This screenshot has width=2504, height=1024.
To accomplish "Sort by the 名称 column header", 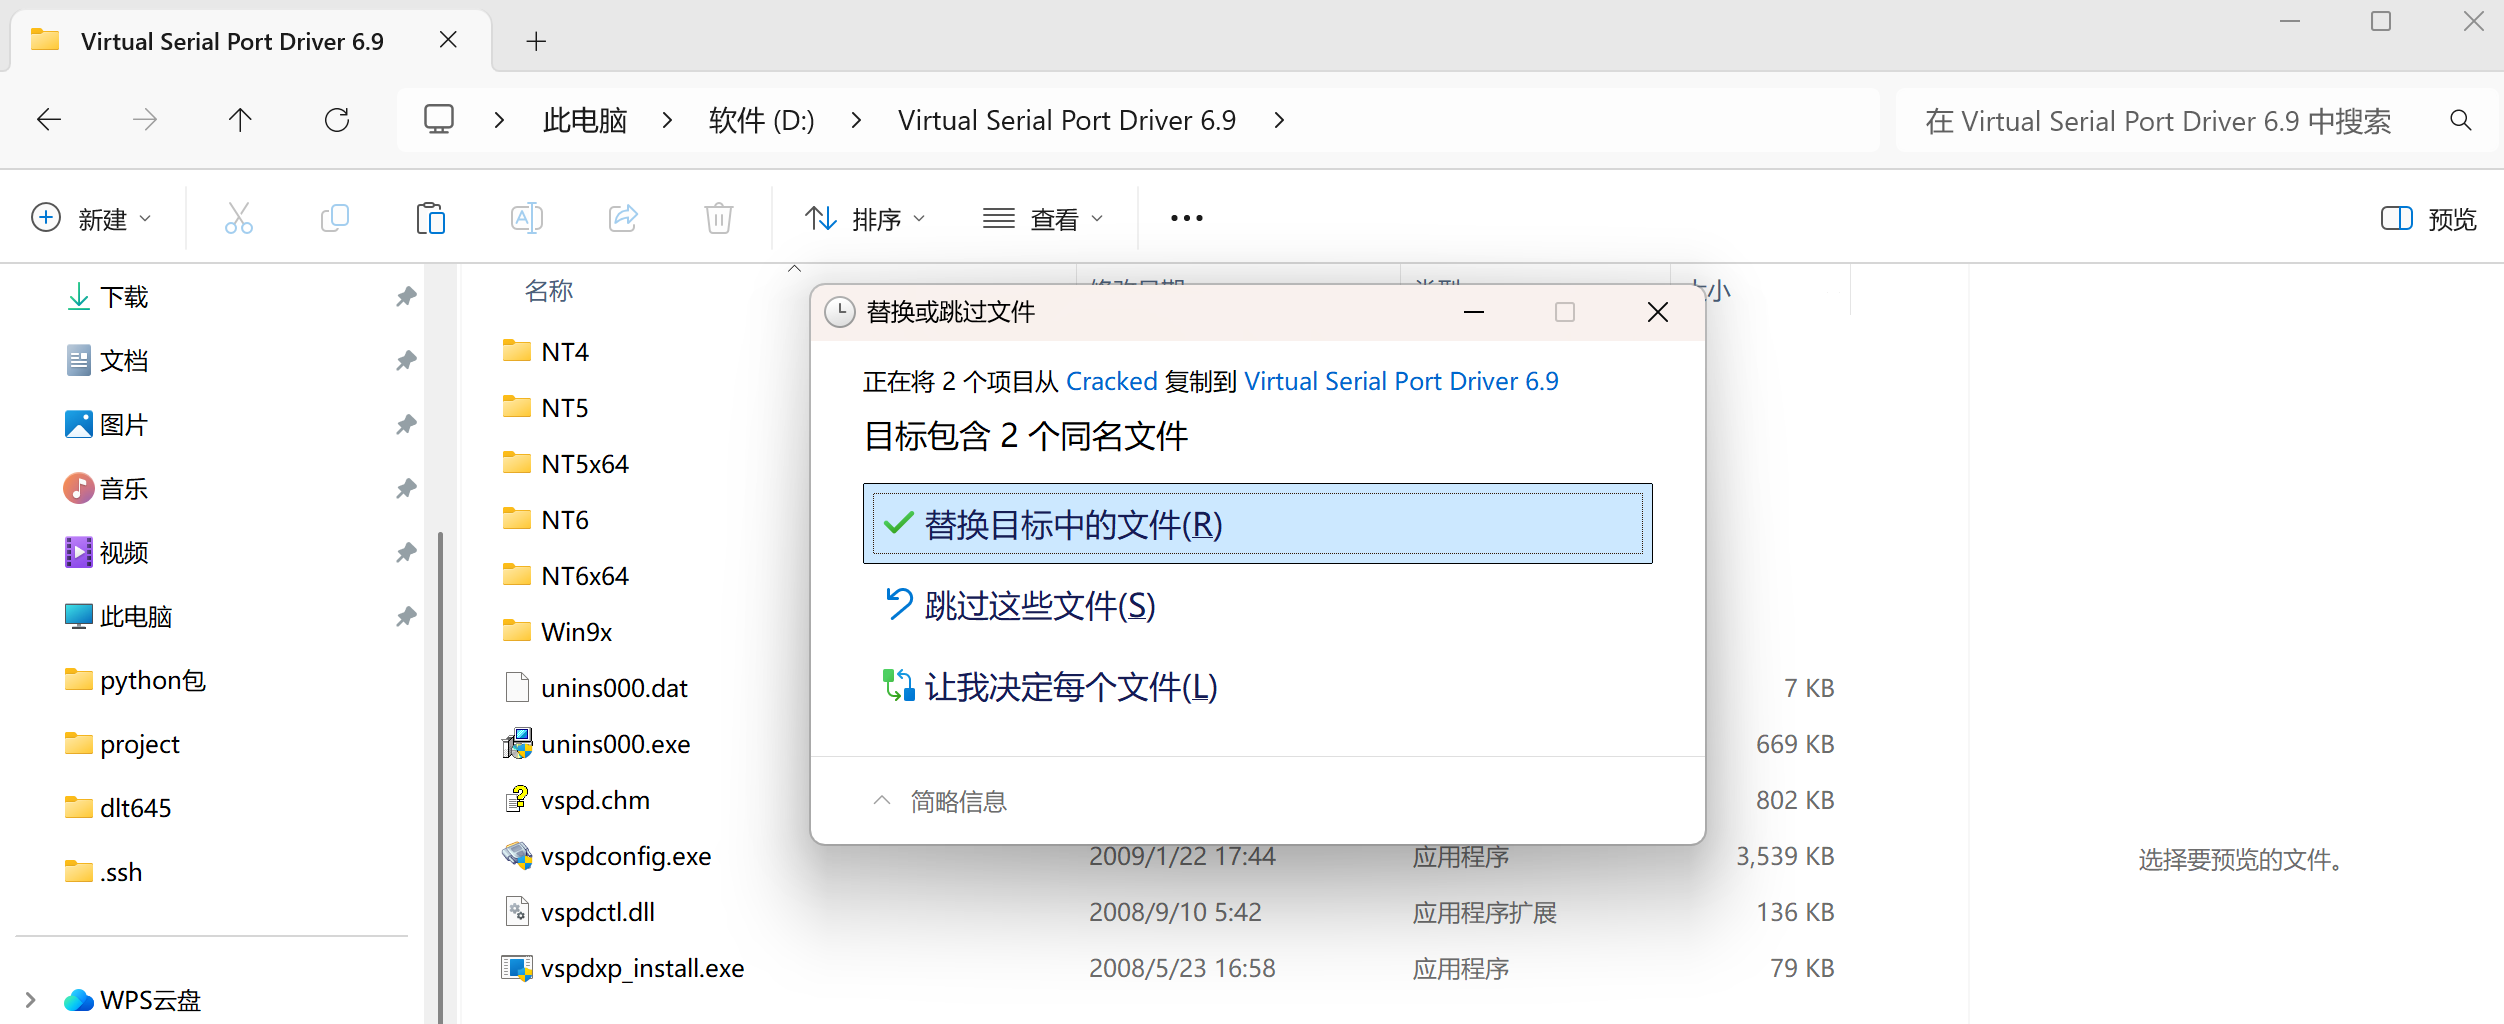I will click(549, 291).
